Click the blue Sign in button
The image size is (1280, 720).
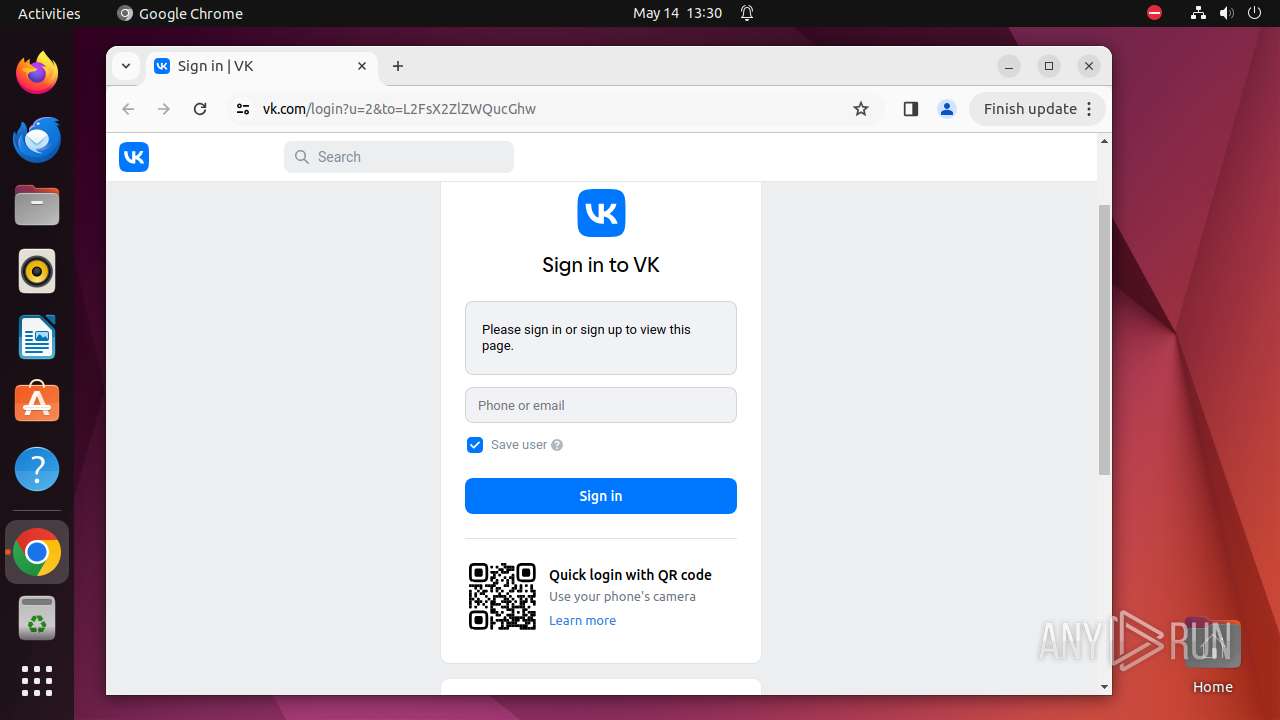tap(601, 496)
